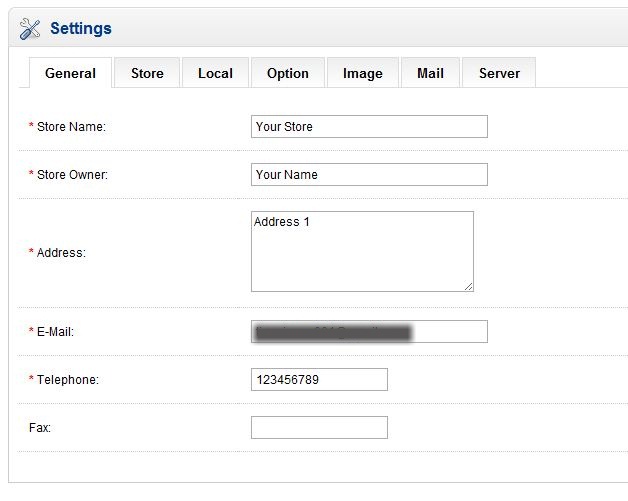This screenshot has width=628, height=501.
Task: Click the Settings heading text
Action: [81, 29]
